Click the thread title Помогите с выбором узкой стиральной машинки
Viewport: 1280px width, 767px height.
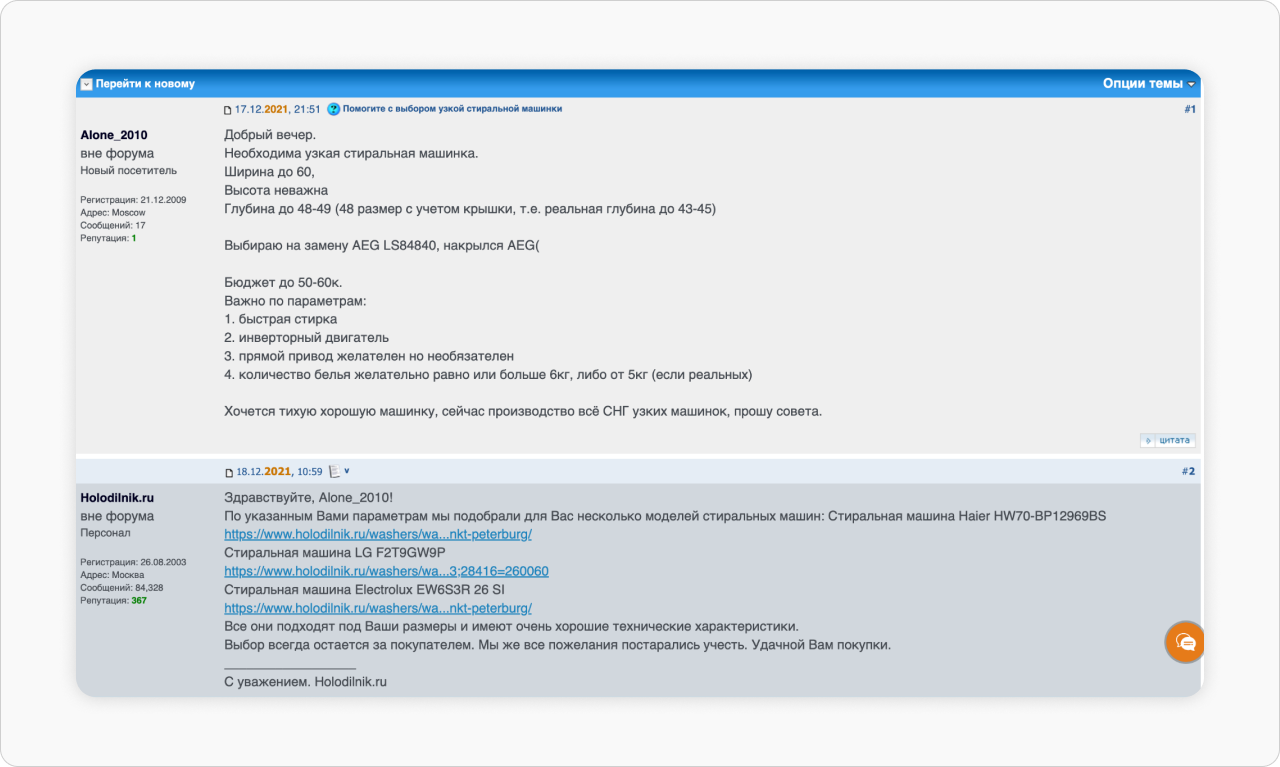(x=452, y=109)
